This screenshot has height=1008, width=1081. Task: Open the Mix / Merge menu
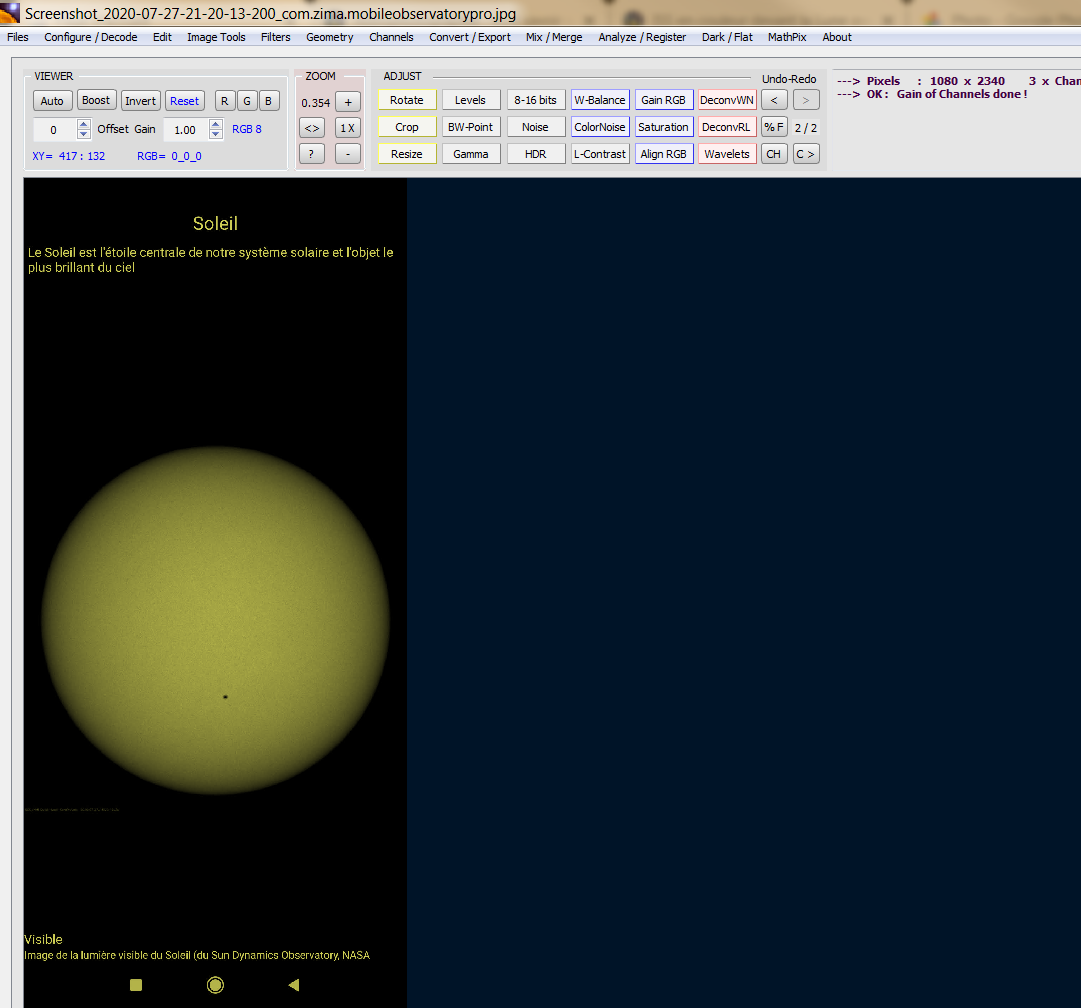[554, 37]
